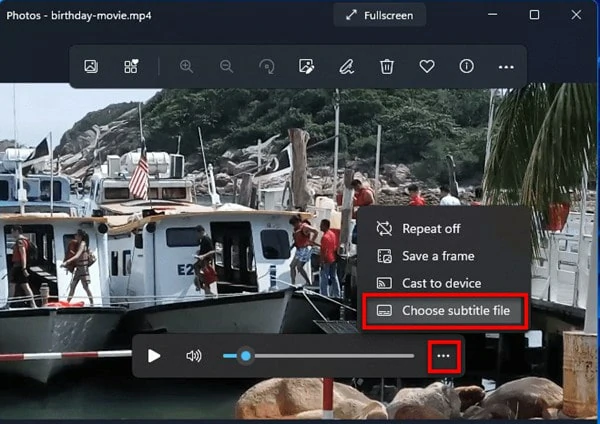Minimize the Photos window
Image resolution: width=600 pixels, height=424 pixels.
[493, 15]
